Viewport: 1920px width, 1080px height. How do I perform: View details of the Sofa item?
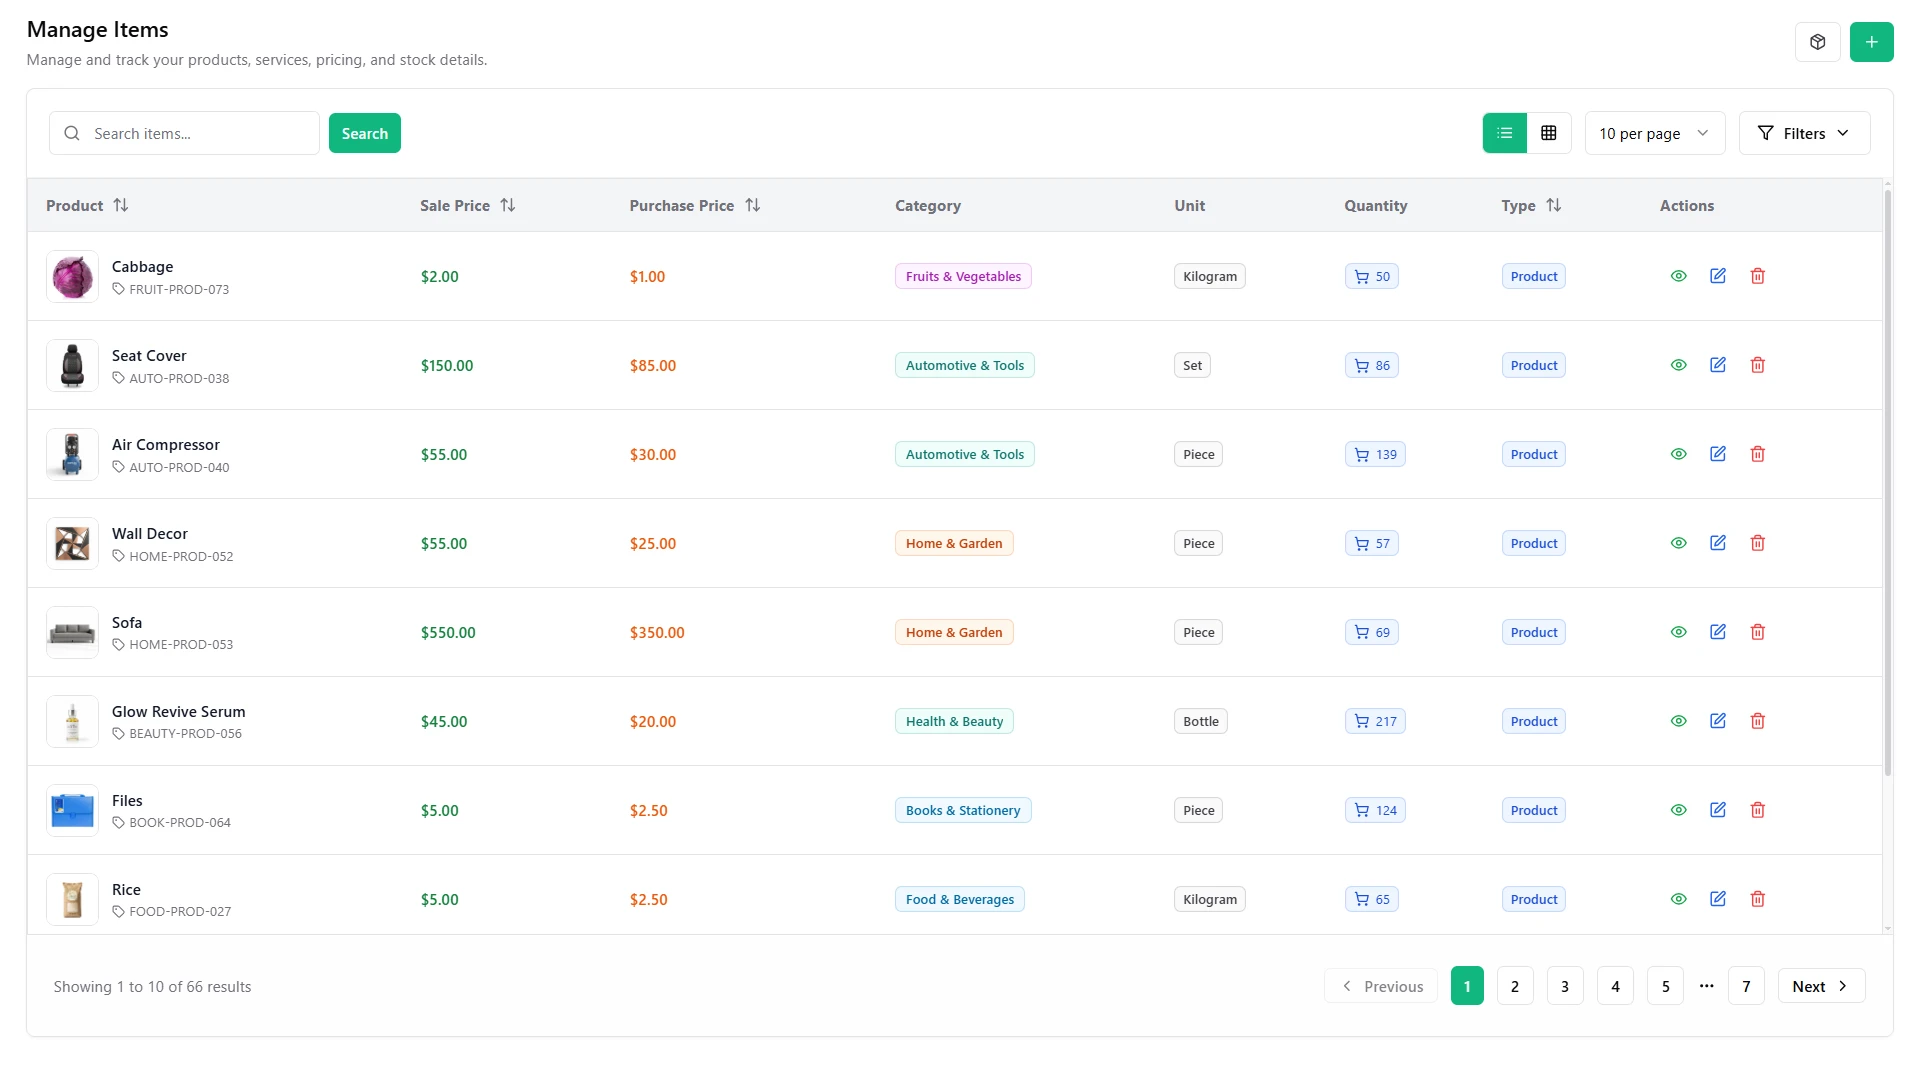[x=1678, y=632]
